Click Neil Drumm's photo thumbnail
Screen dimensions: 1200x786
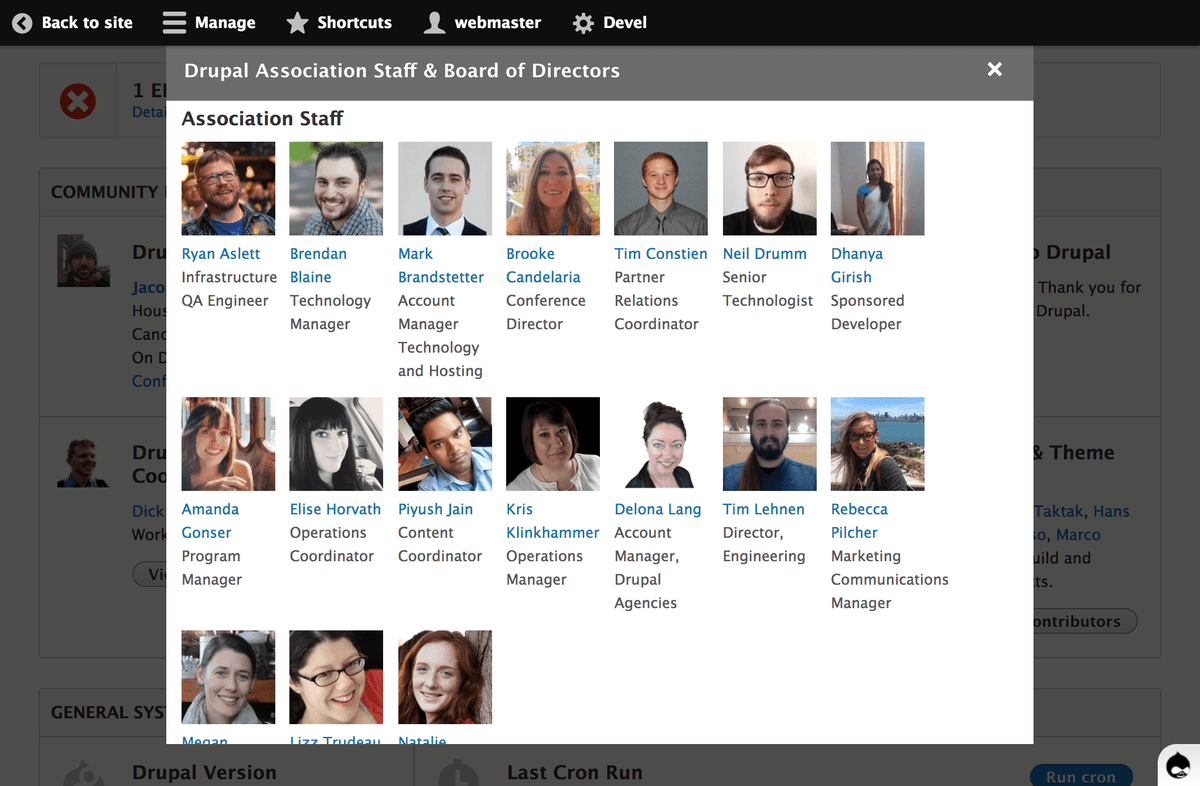[x=769, y=188]
